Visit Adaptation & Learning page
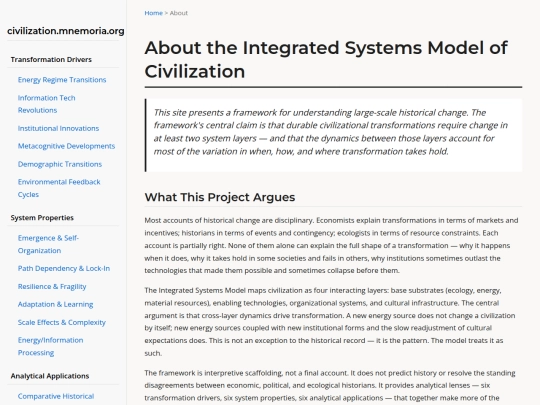540x405 pixels. click(55, 304)
